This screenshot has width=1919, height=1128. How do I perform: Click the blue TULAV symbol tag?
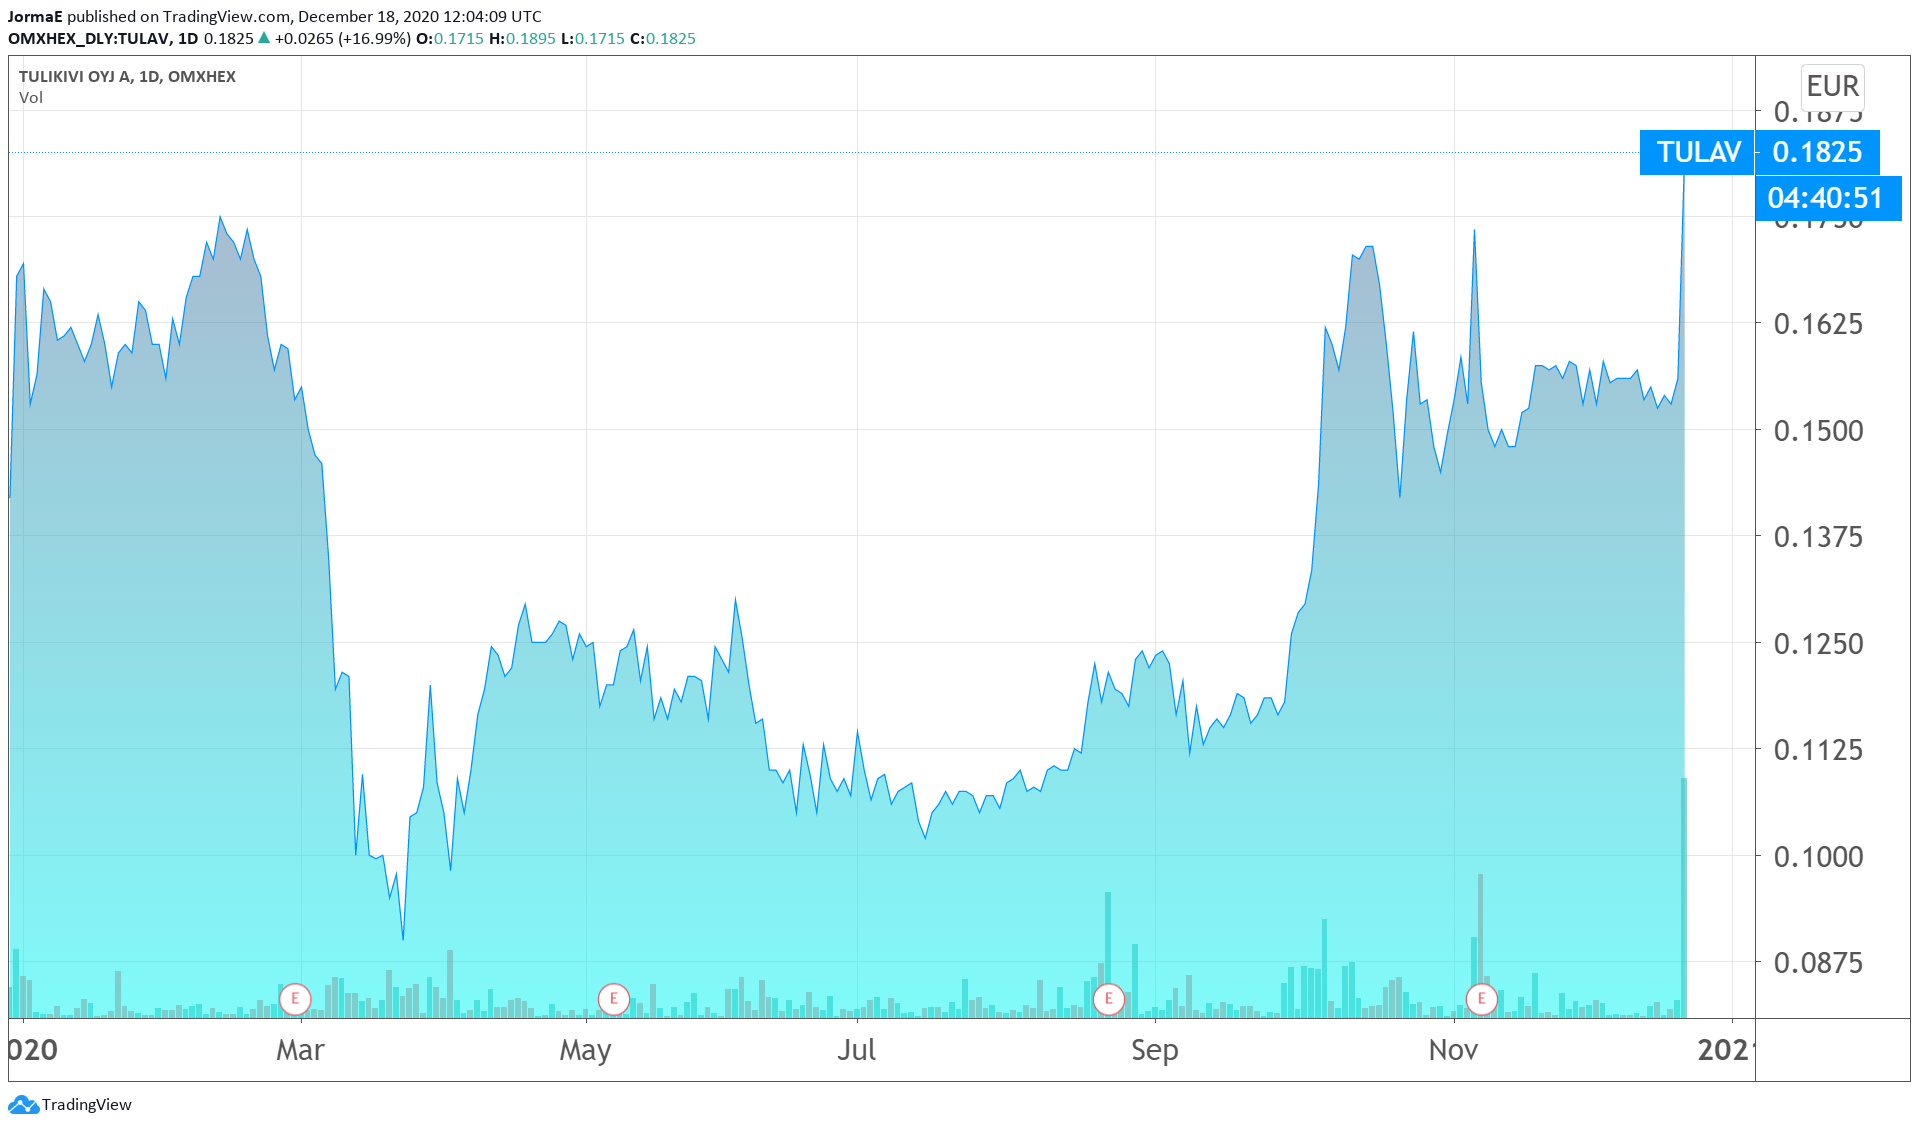click(1697, 152)
